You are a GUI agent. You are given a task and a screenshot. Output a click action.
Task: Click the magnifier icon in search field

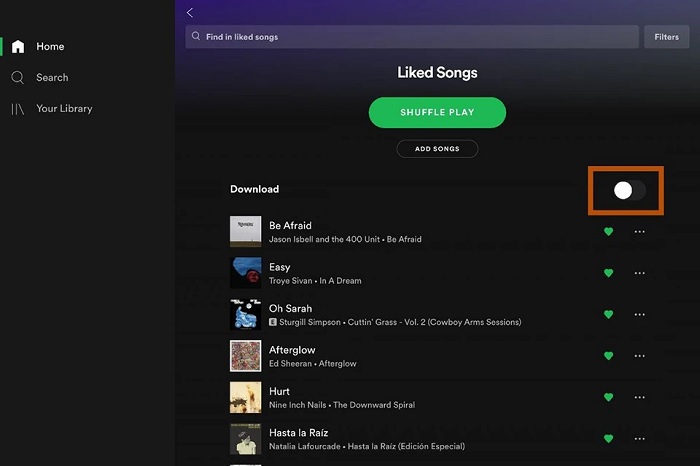[x=196, y=36]
